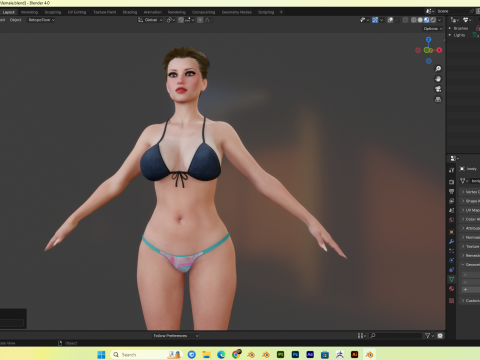Screen dimensions: 480x360
Task: Open the Rendering workspace tab
Action: click(177, 12)
